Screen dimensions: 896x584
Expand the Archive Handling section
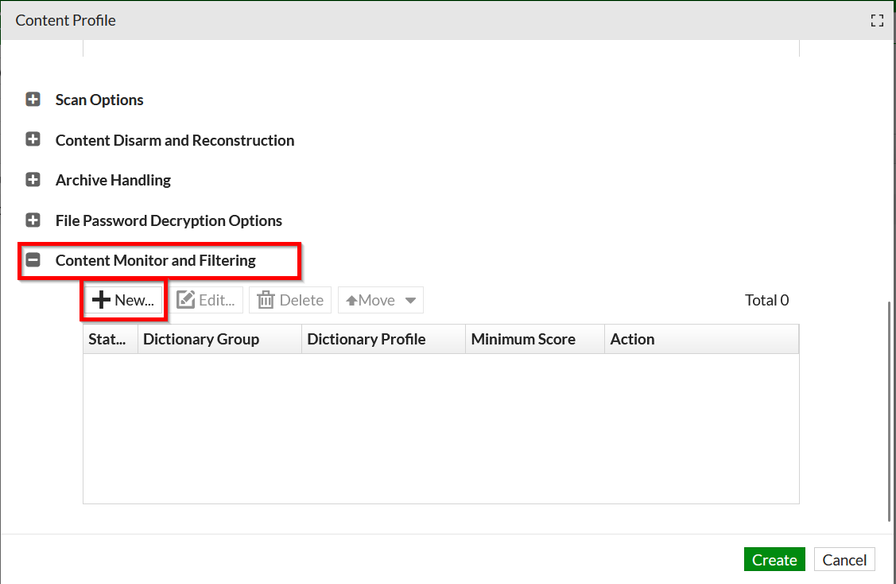point(33,180)
